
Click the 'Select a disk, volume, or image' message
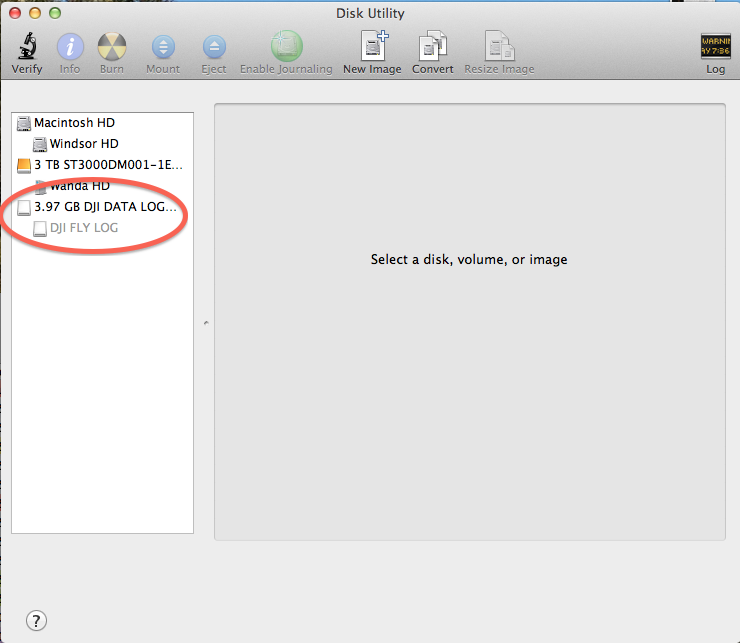click(x=469, y=259)
